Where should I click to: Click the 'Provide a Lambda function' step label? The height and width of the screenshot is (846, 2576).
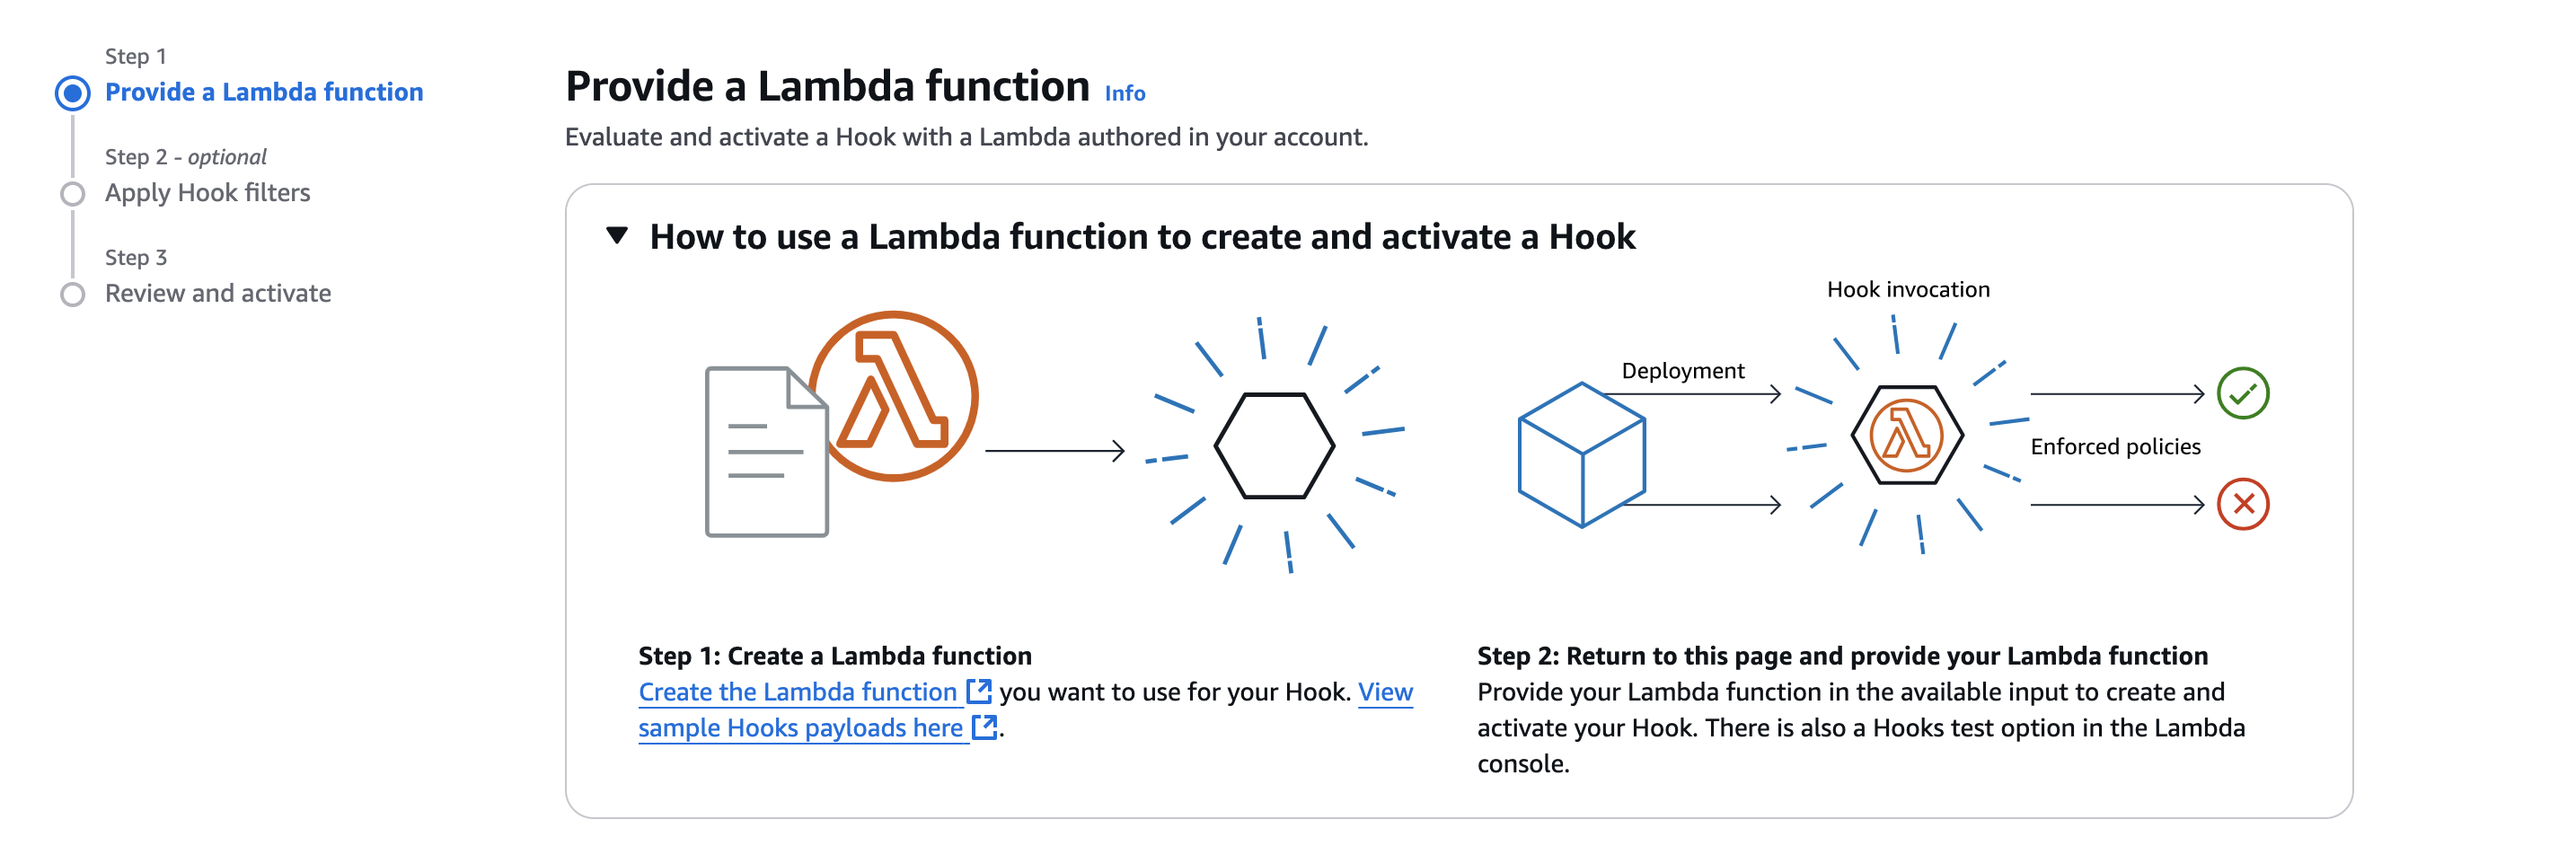[x=264, y=91]
